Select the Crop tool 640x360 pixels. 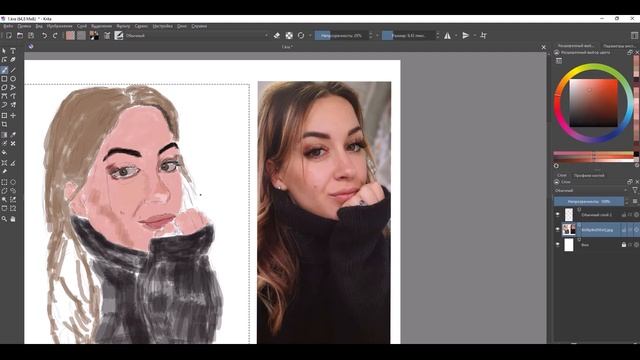[x=4, y=124]
